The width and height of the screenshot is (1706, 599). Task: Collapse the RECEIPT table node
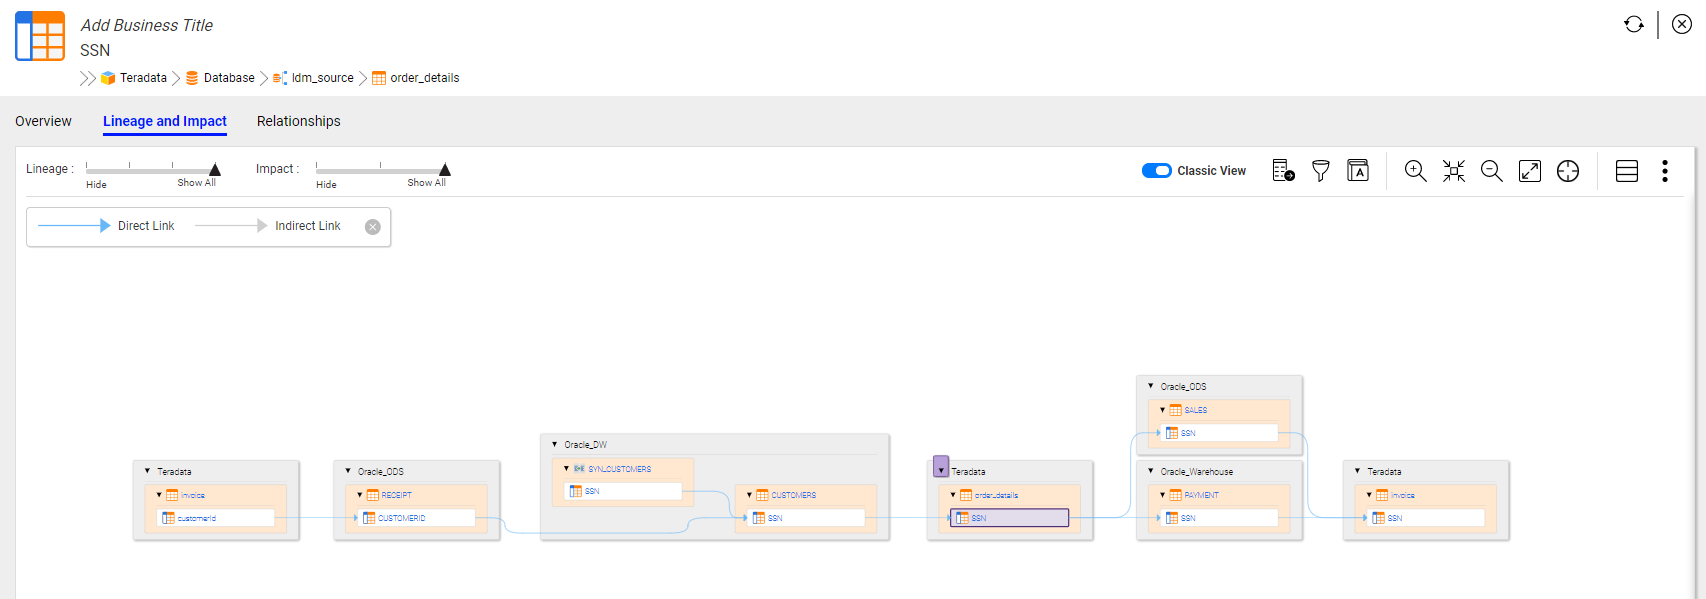tap(360, 495)
